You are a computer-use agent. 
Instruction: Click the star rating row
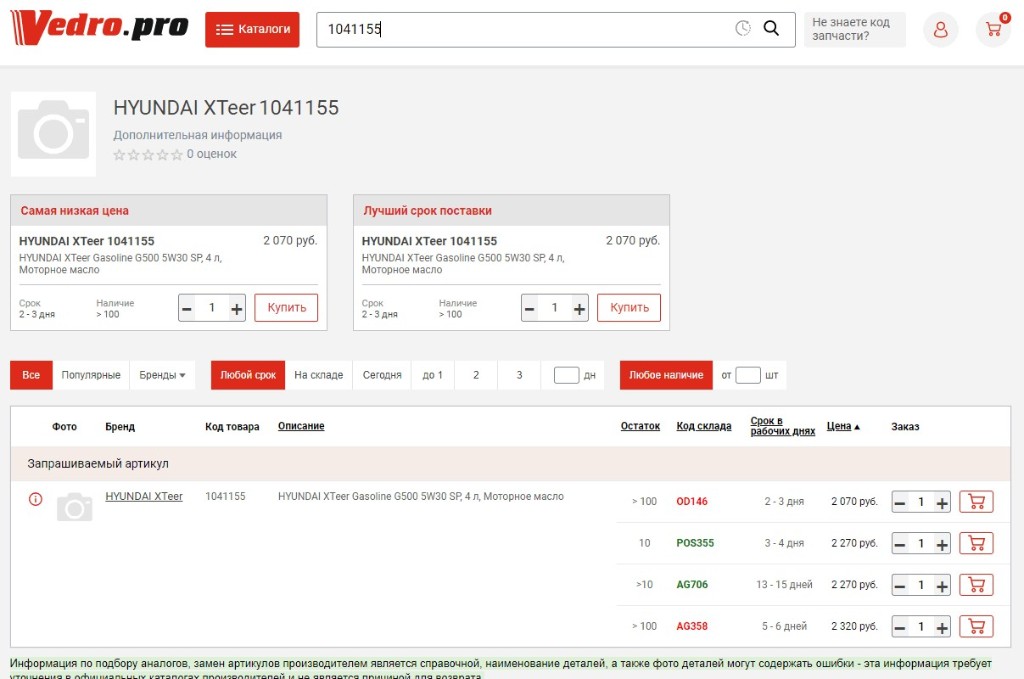148,155
